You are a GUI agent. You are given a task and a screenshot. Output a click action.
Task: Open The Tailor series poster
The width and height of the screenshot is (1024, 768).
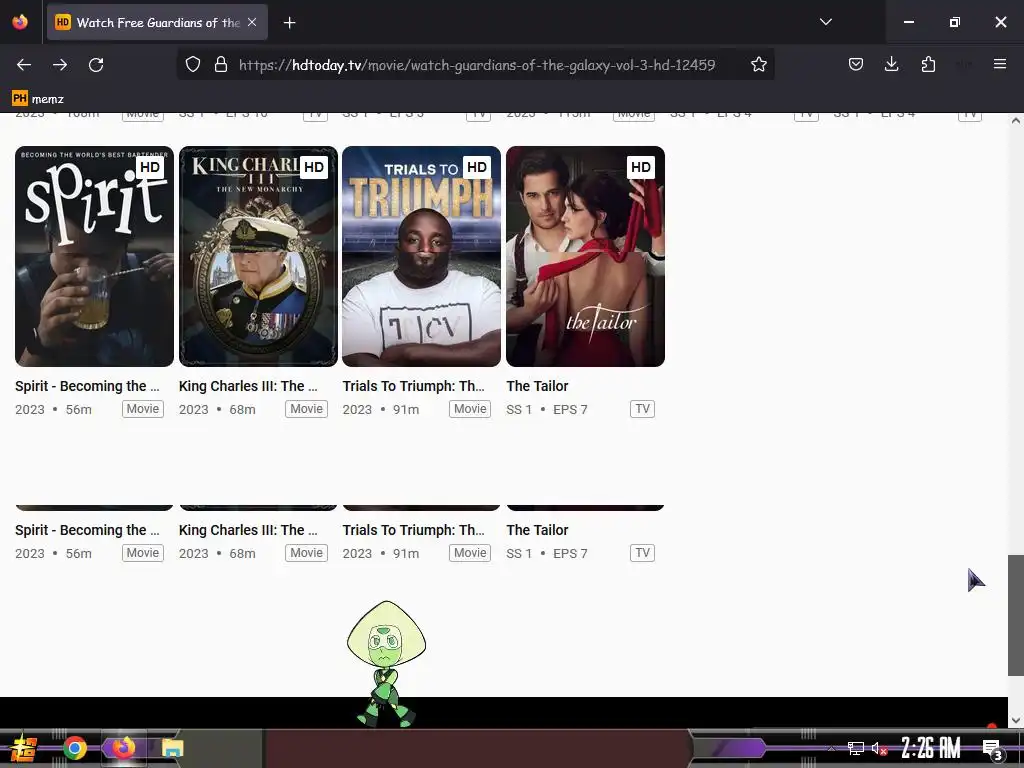[x=586, y=256]
